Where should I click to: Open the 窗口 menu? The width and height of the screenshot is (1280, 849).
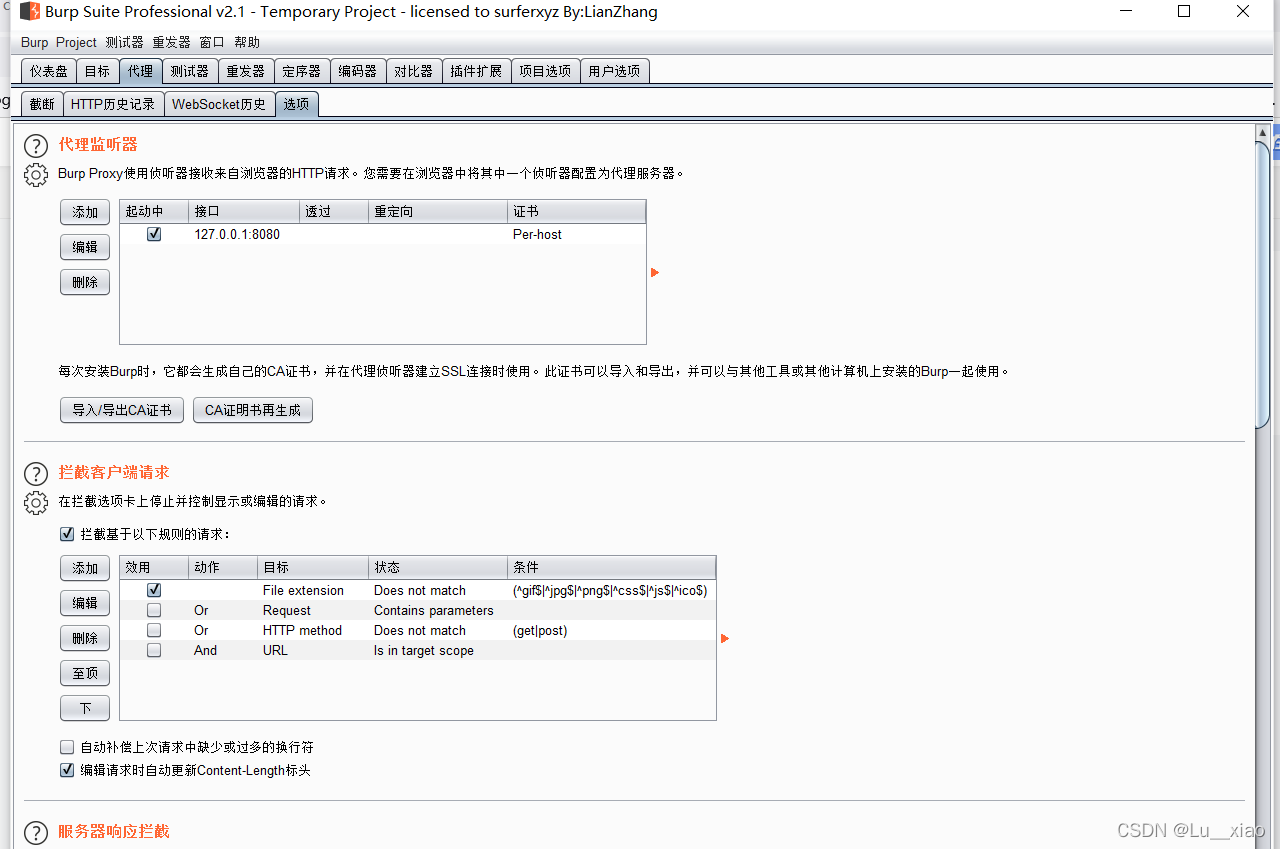coord(212,42)
